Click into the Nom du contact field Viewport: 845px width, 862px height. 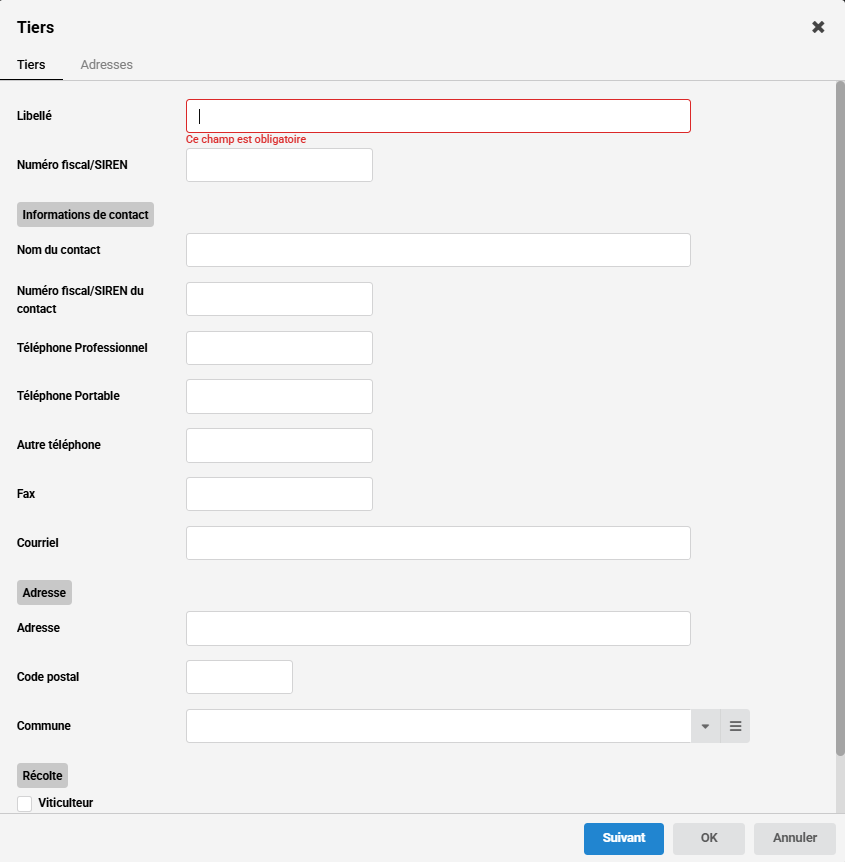438,250
